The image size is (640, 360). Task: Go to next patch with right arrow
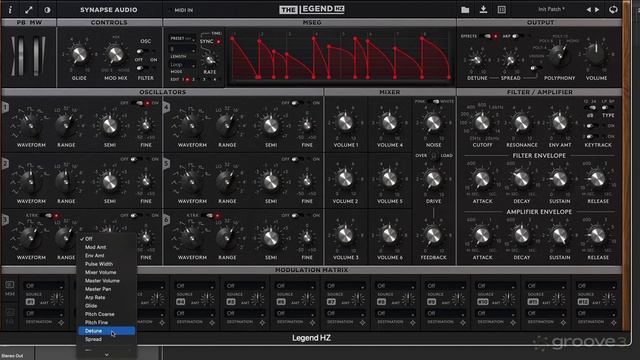pyautogui.click(x=597, y=9)
